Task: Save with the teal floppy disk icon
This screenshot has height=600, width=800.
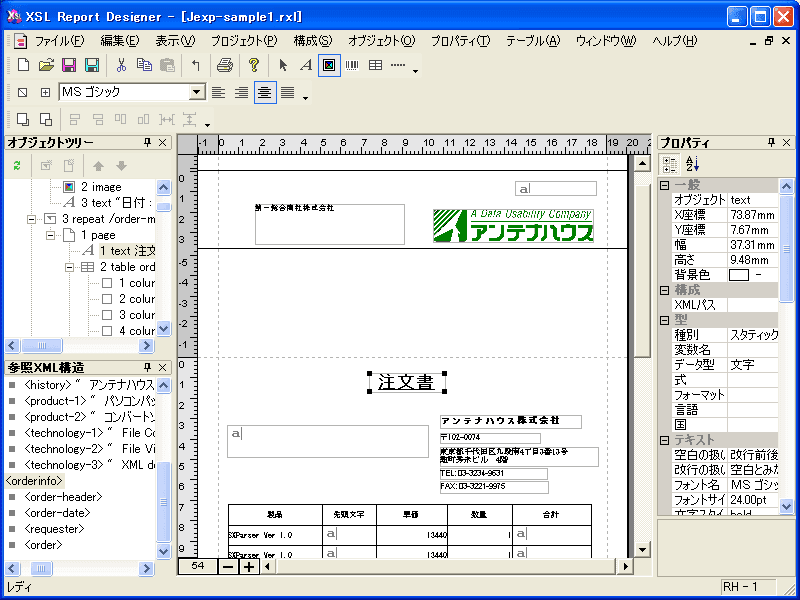Action: coord(92,65)
